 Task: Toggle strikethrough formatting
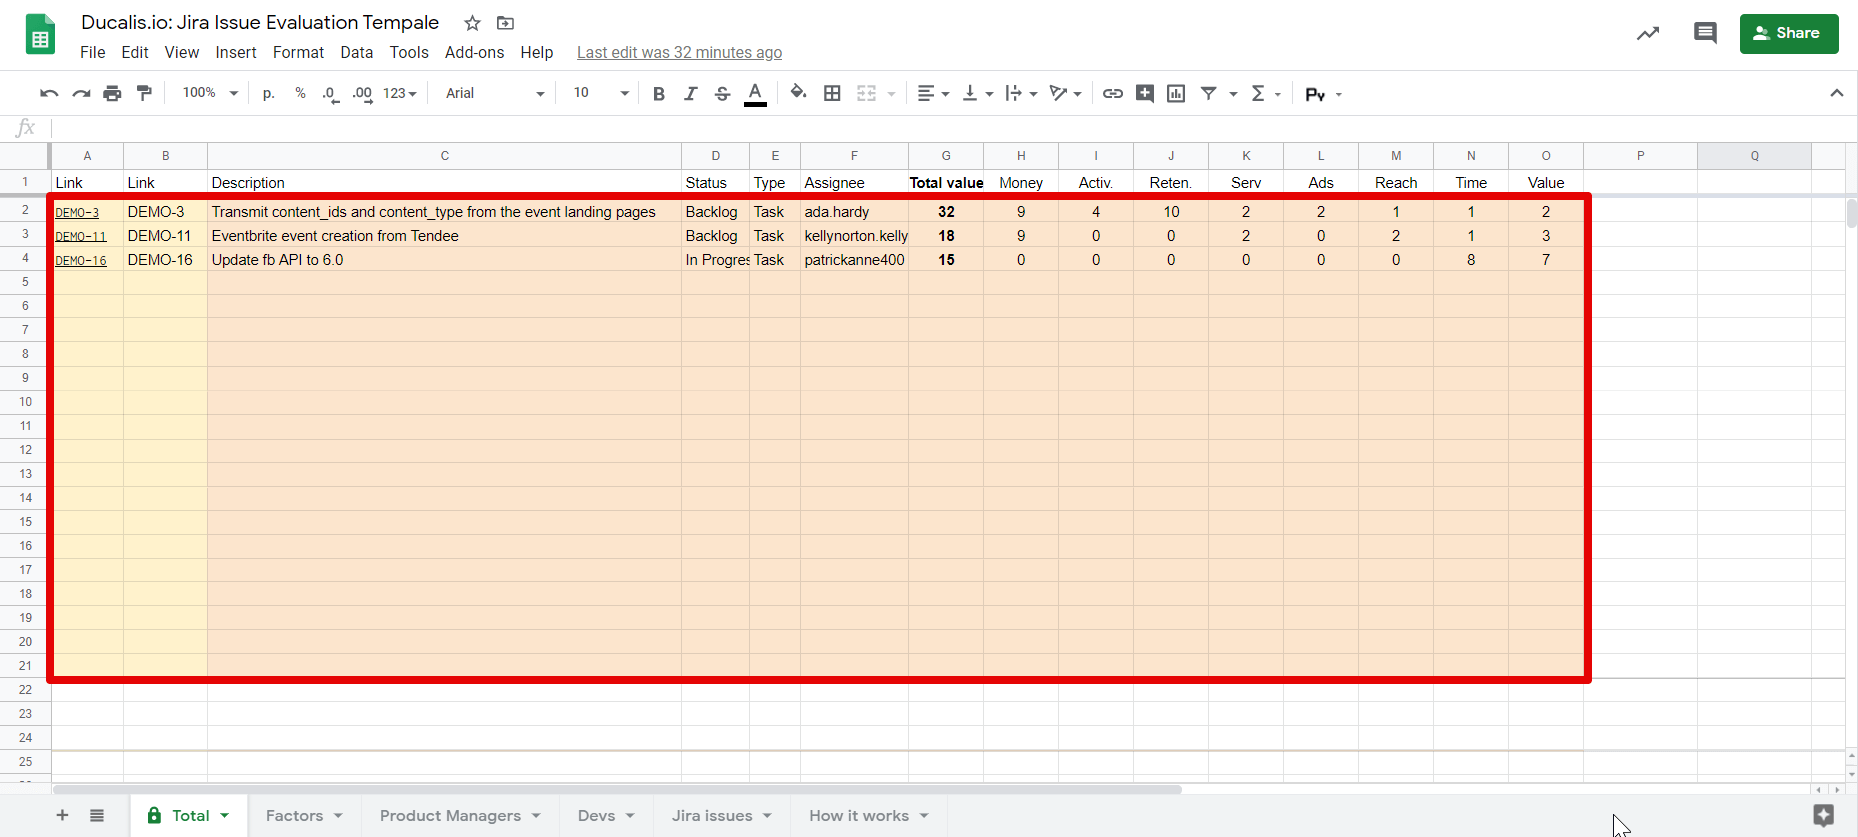pyautogui.click(x=722, y=93)
